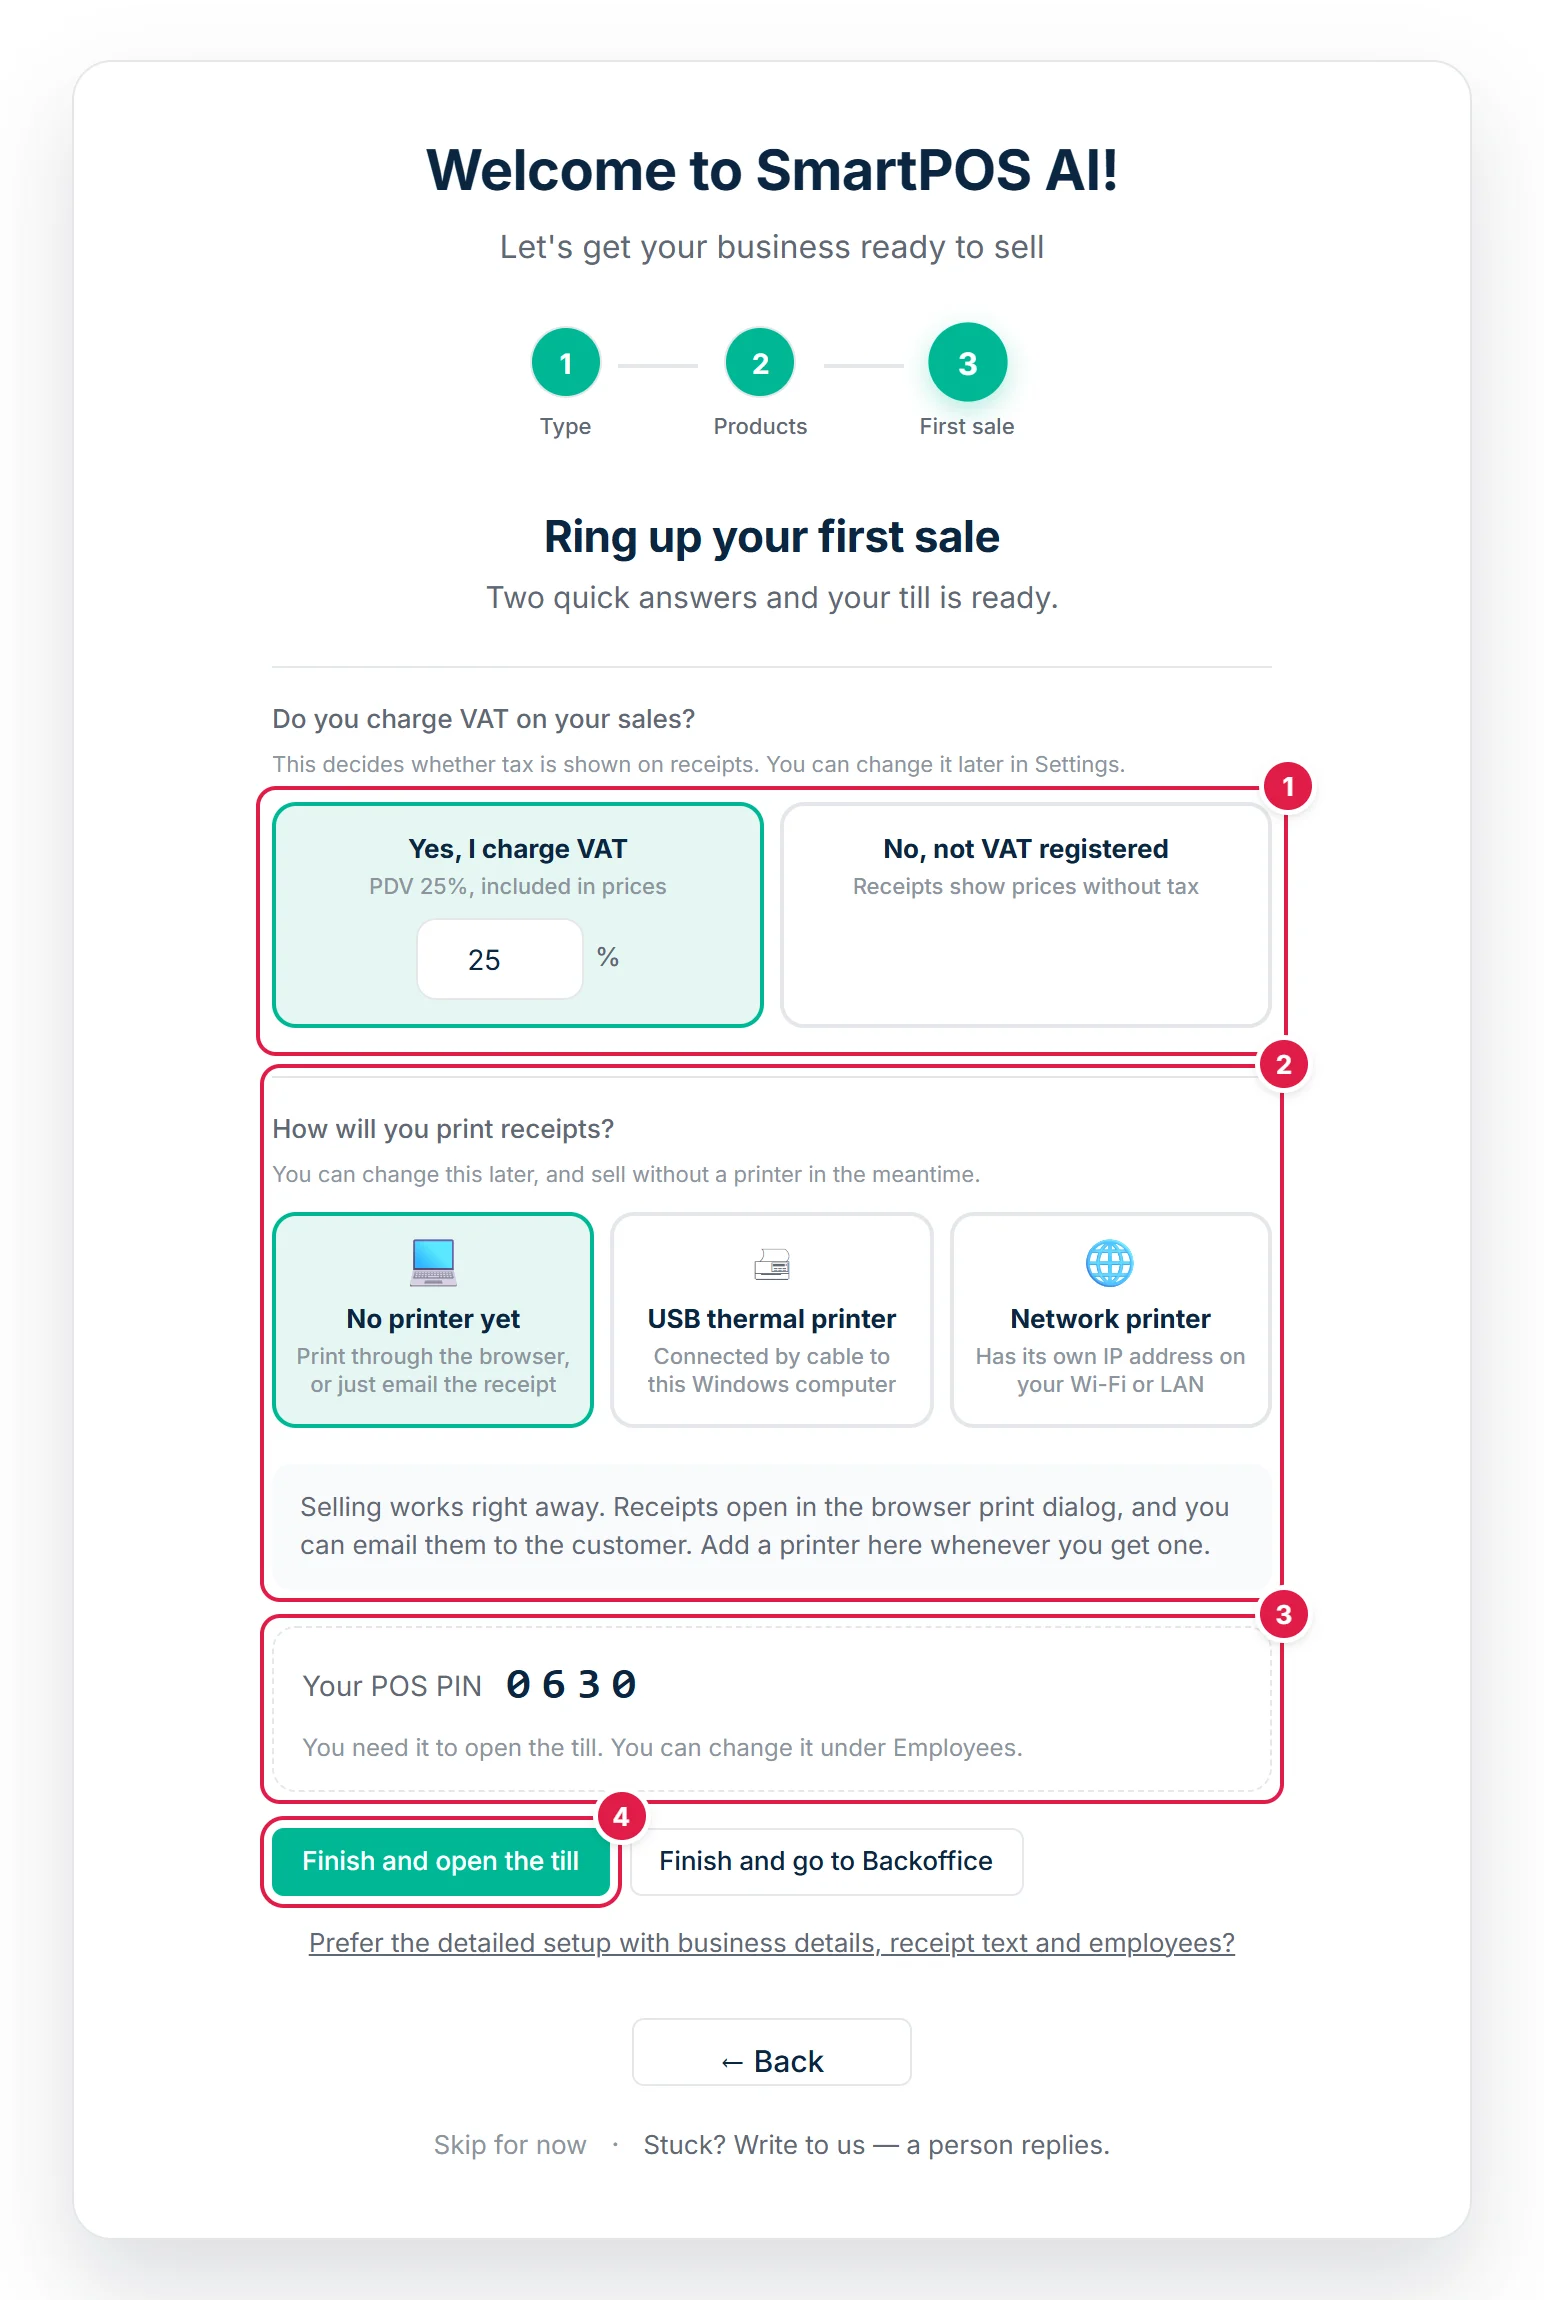Image resolution: width=1544 pixels, height=2300 pixels.
Task: Go back with the Back button
Action: coord(772,2052)
